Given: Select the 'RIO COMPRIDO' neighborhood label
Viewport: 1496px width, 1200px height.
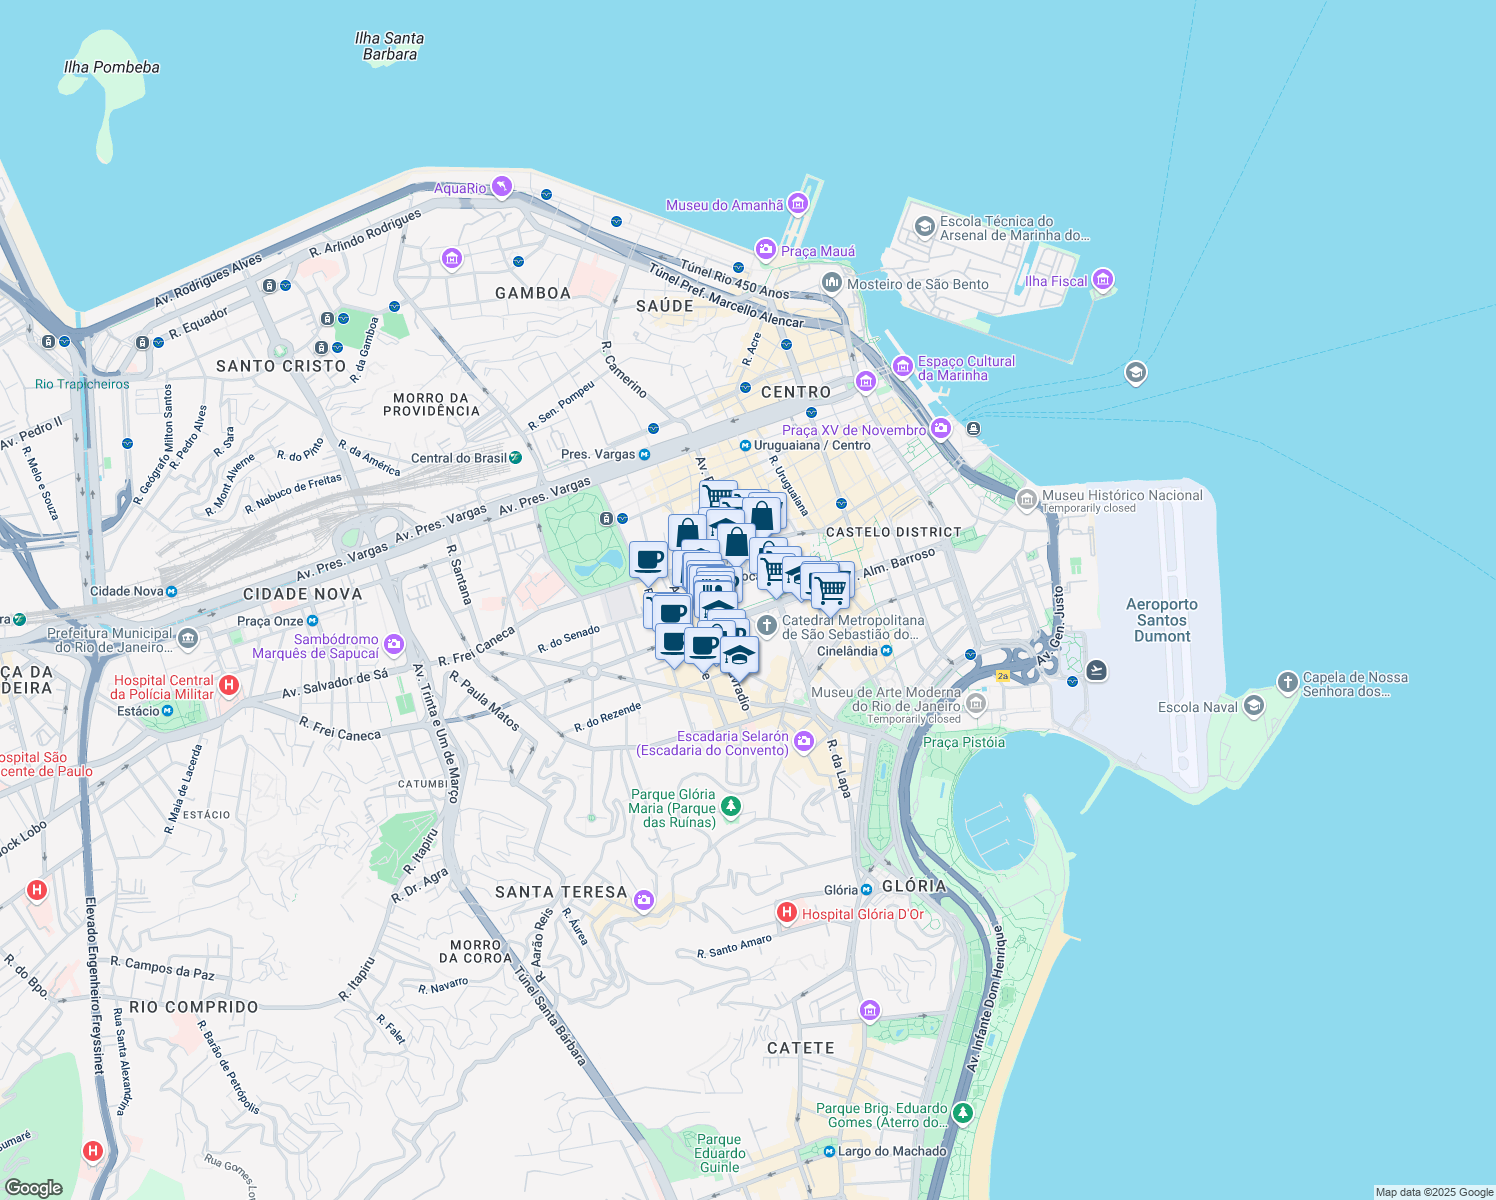Looking at the screenshot, I should 194,1007.
